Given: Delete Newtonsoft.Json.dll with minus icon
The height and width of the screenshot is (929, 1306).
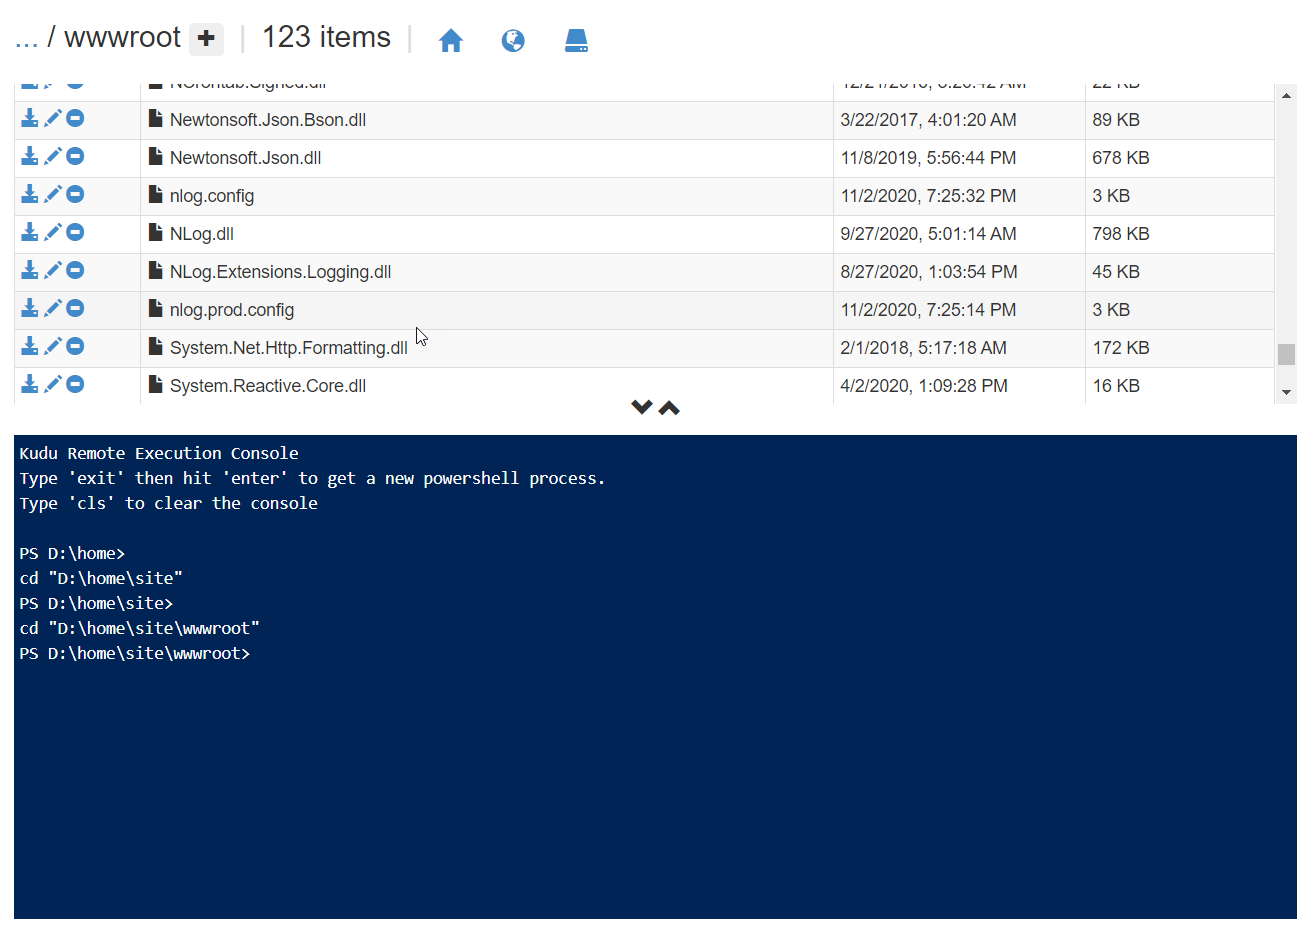Looking at the screenshot, I should [x=75, y=156].
